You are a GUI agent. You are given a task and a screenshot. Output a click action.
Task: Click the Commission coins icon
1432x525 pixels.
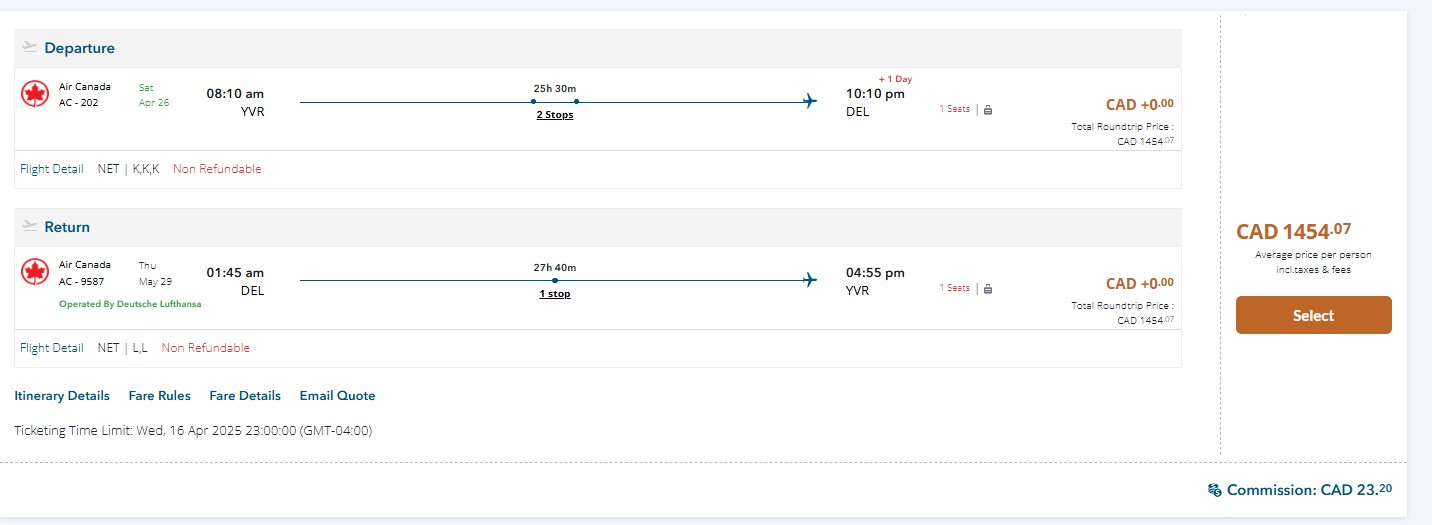click(1215, 490)
